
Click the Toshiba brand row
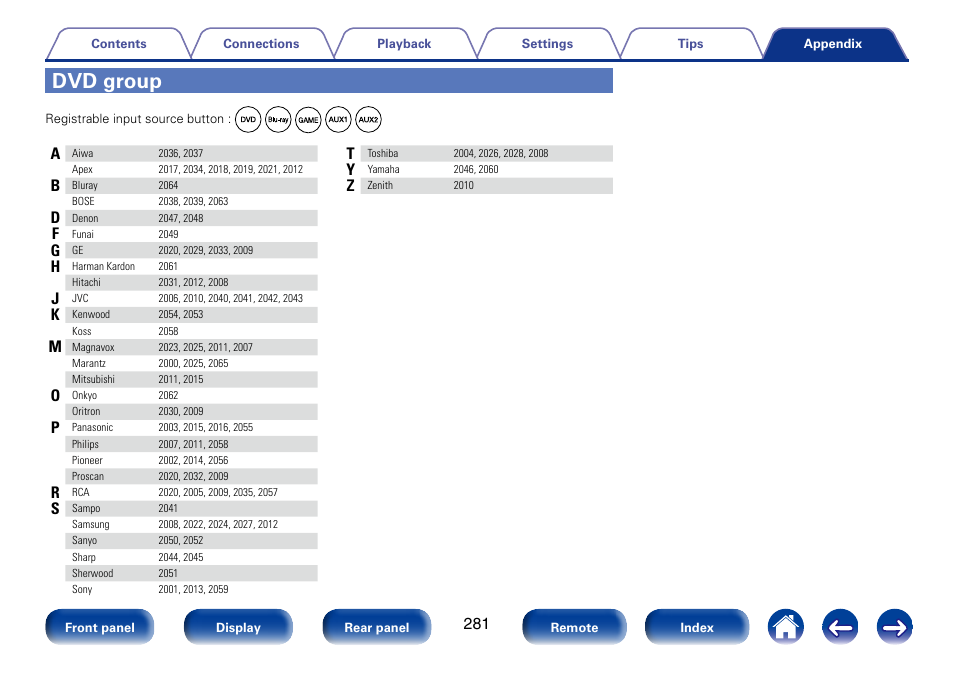486,153
